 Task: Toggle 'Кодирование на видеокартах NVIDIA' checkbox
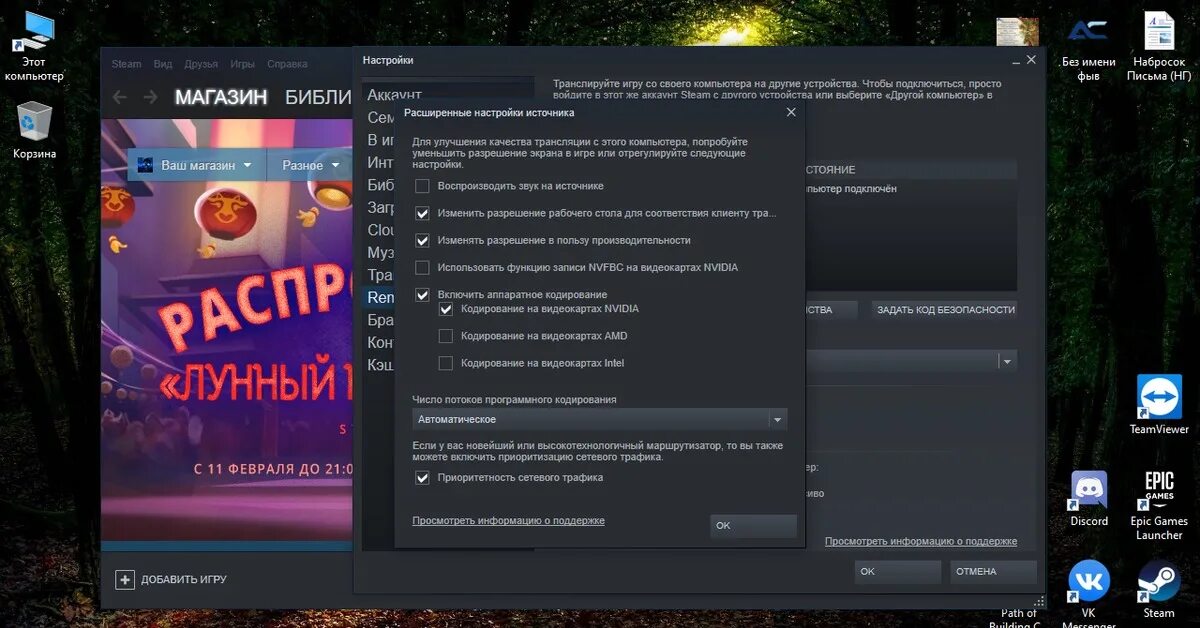coord(446,309)
